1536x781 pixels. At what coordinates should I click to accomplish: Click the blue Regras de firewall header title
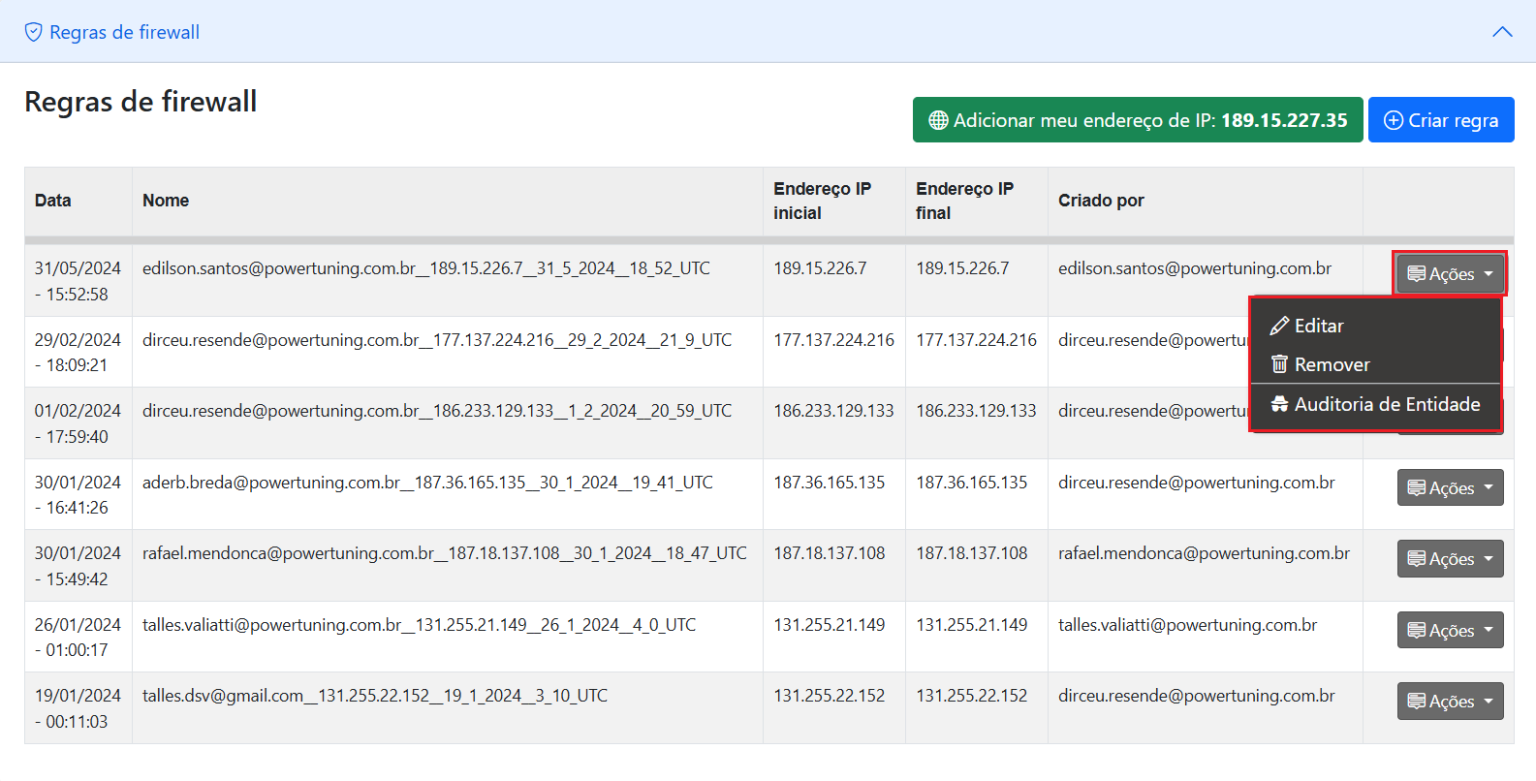pos(124,32)
